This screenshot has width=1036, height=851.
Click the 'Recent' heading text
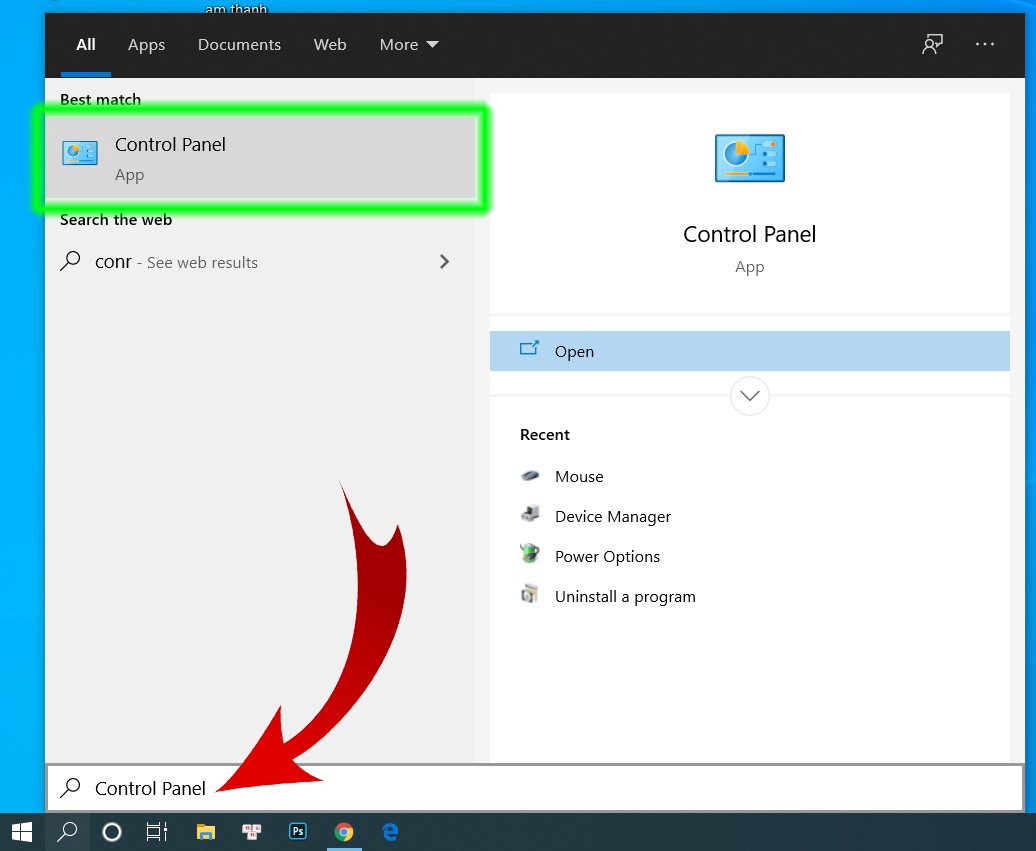click(x=544, y=435)
